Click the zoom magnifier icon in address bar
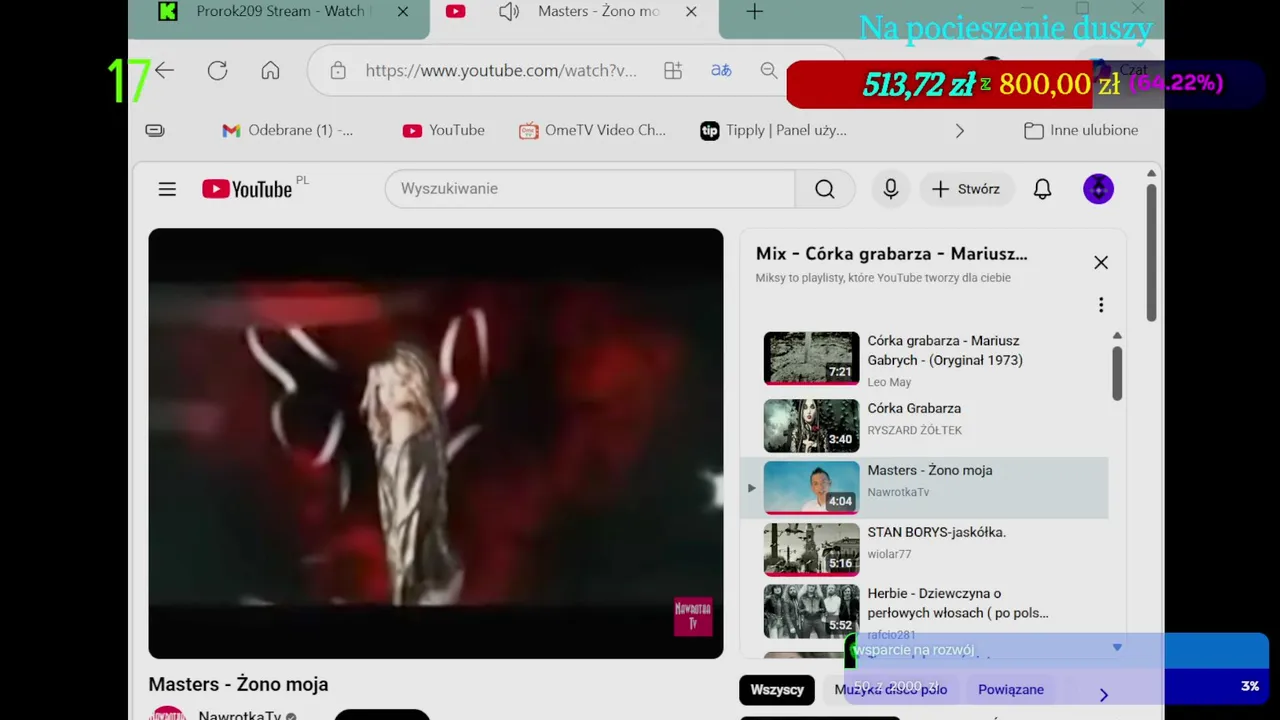This screenshot has height=720, width=1280. point(768,70)
